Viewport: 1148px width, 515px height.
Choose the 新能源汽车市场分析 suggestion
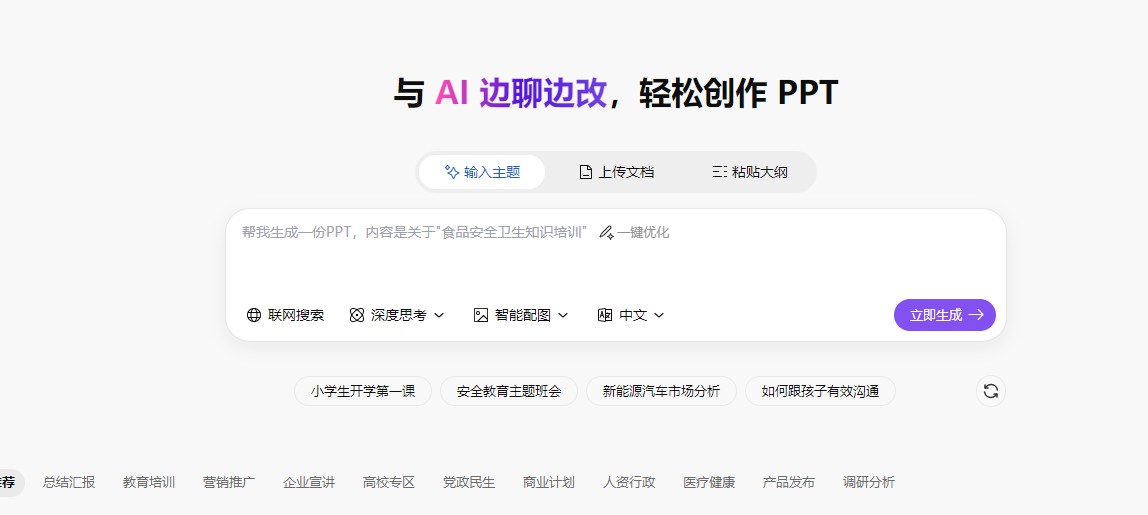(x=661, y=391)
